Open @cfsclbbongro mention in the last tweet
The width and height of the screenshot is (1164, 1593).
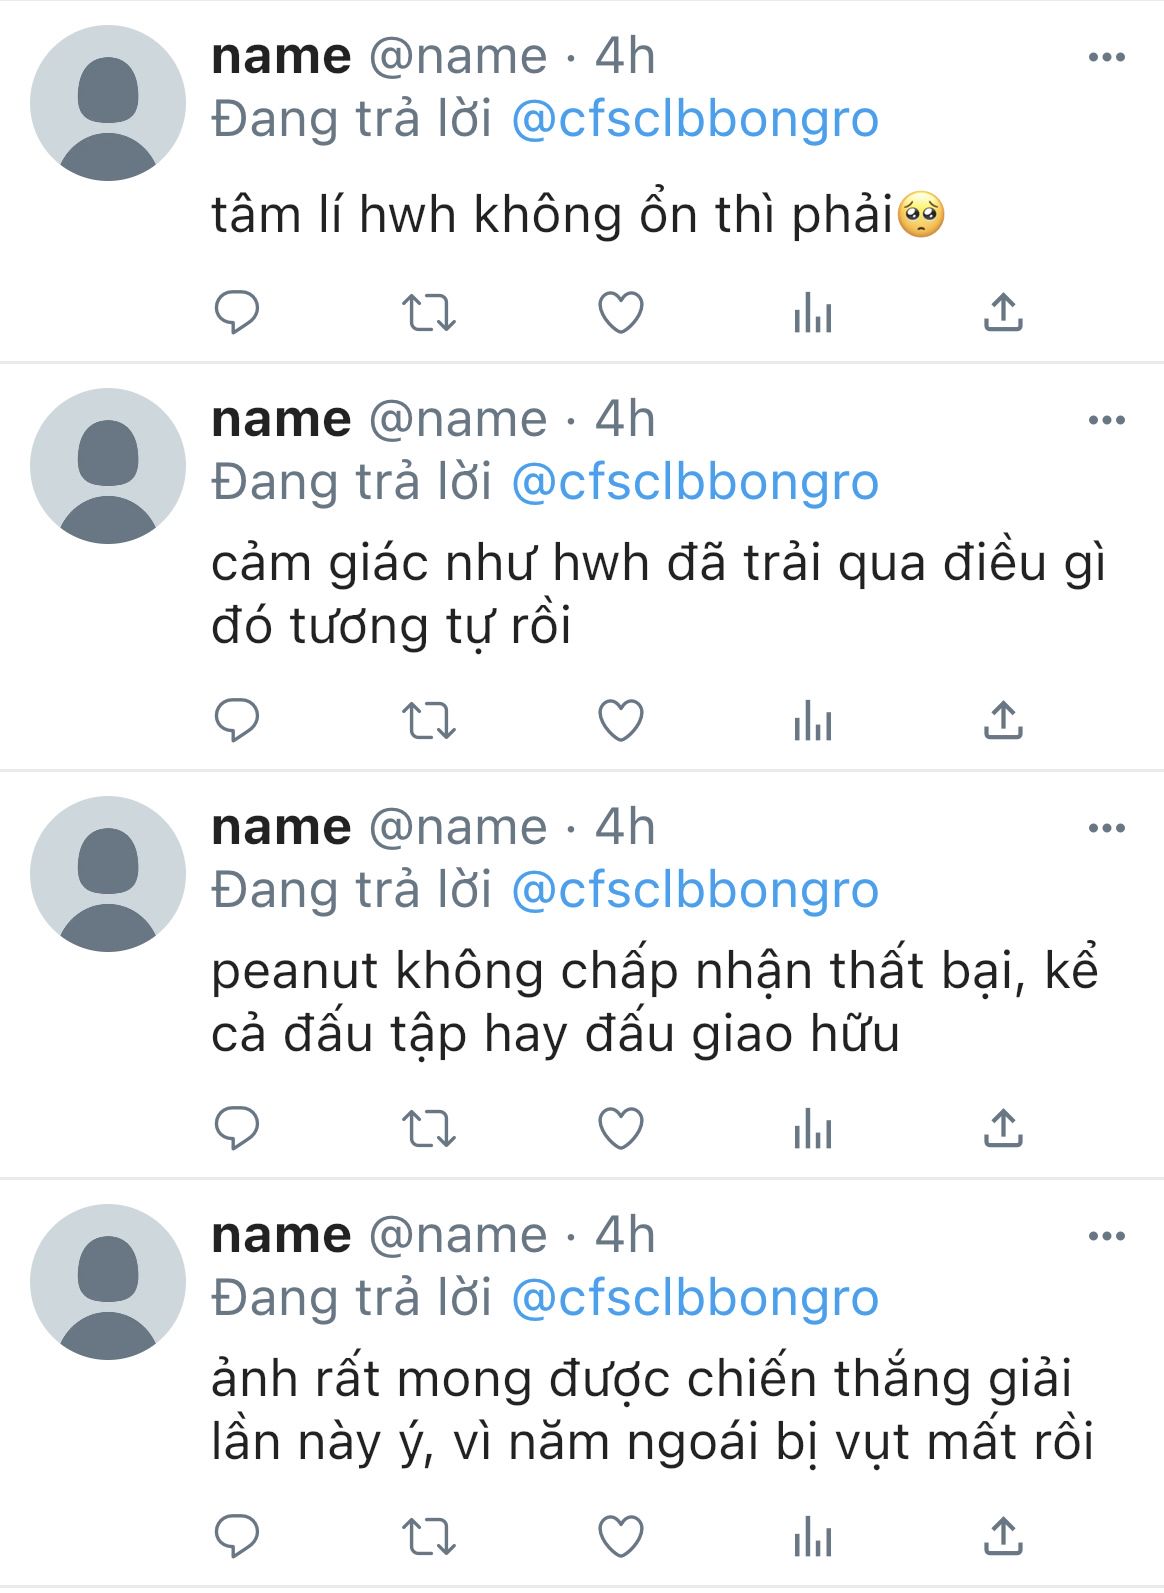pyautogui.click(x=694, y=1298)
